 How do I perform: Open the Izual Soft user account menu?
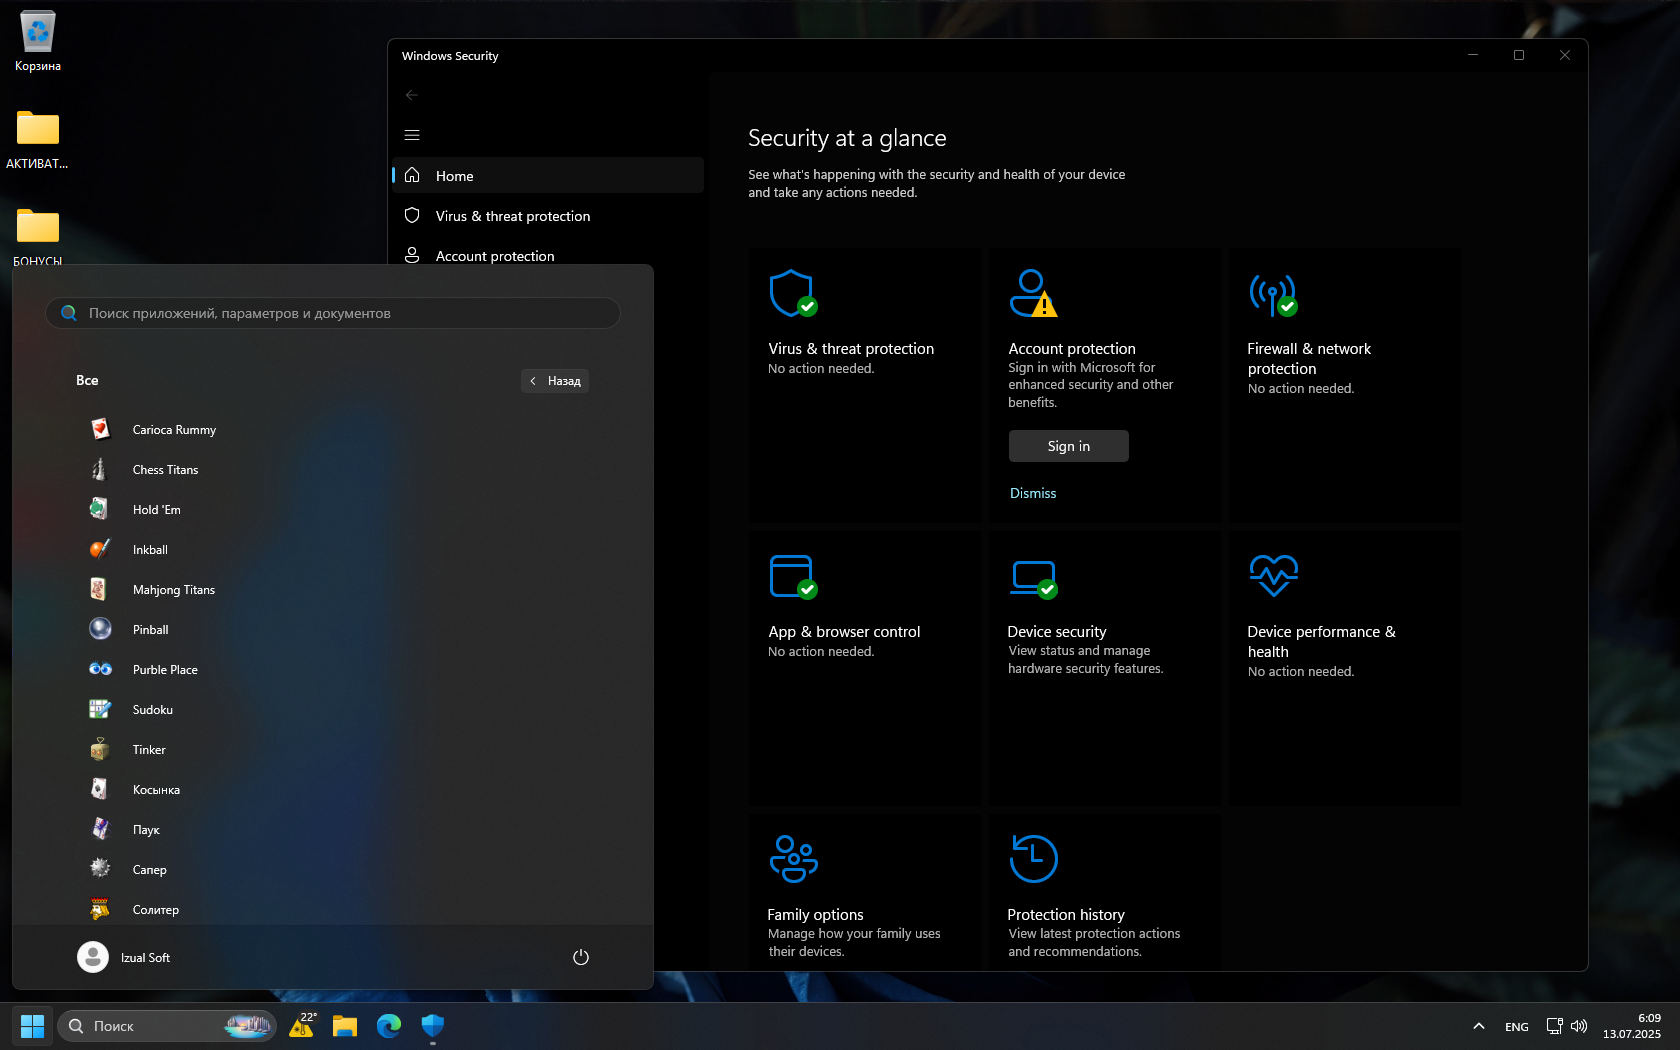pos(124,957)
